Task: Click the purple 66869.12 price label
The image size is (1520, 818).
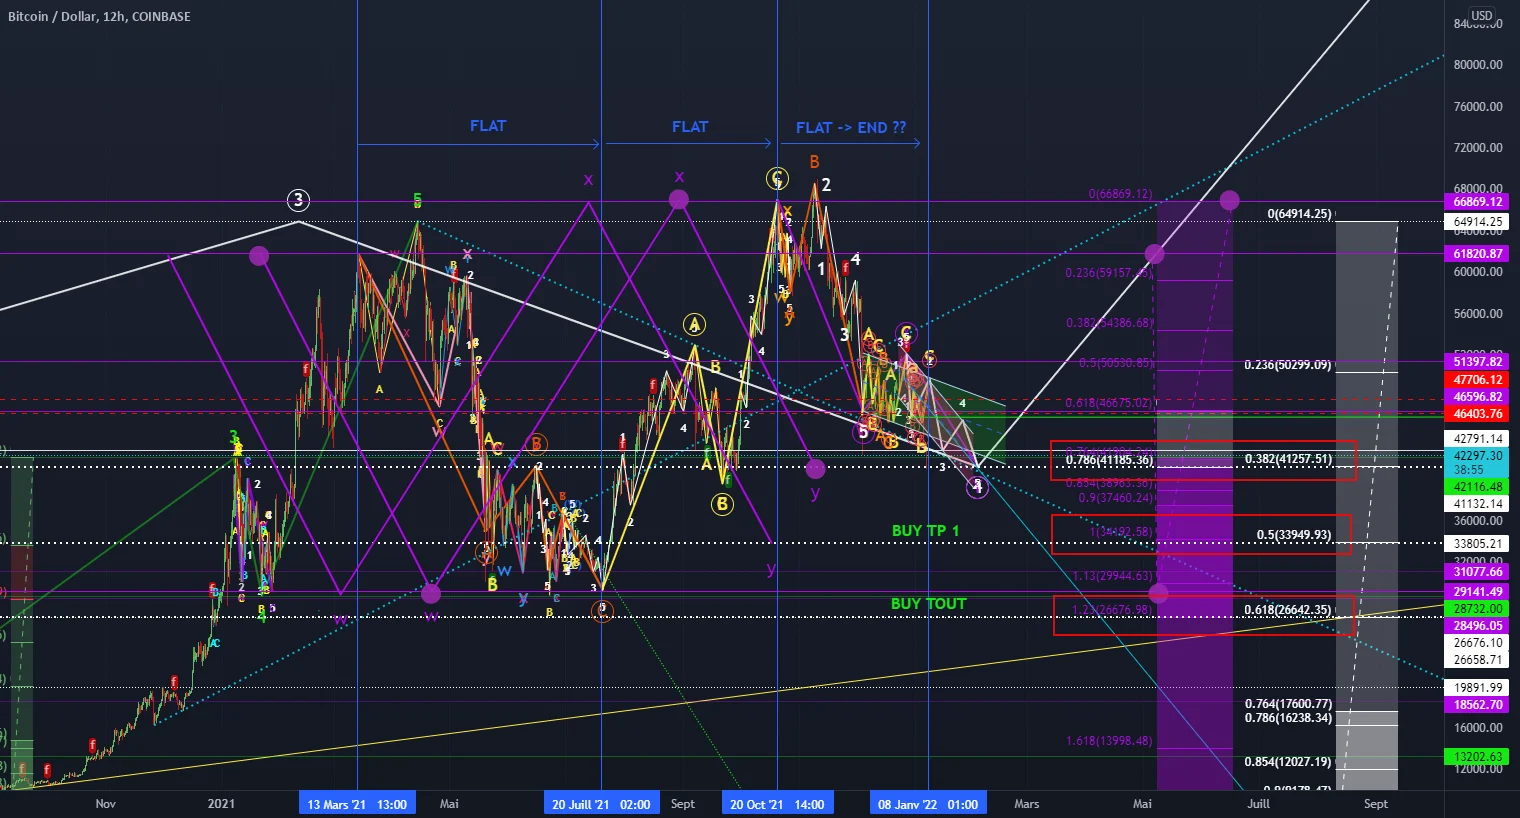Action: [x=1478, y=202]
